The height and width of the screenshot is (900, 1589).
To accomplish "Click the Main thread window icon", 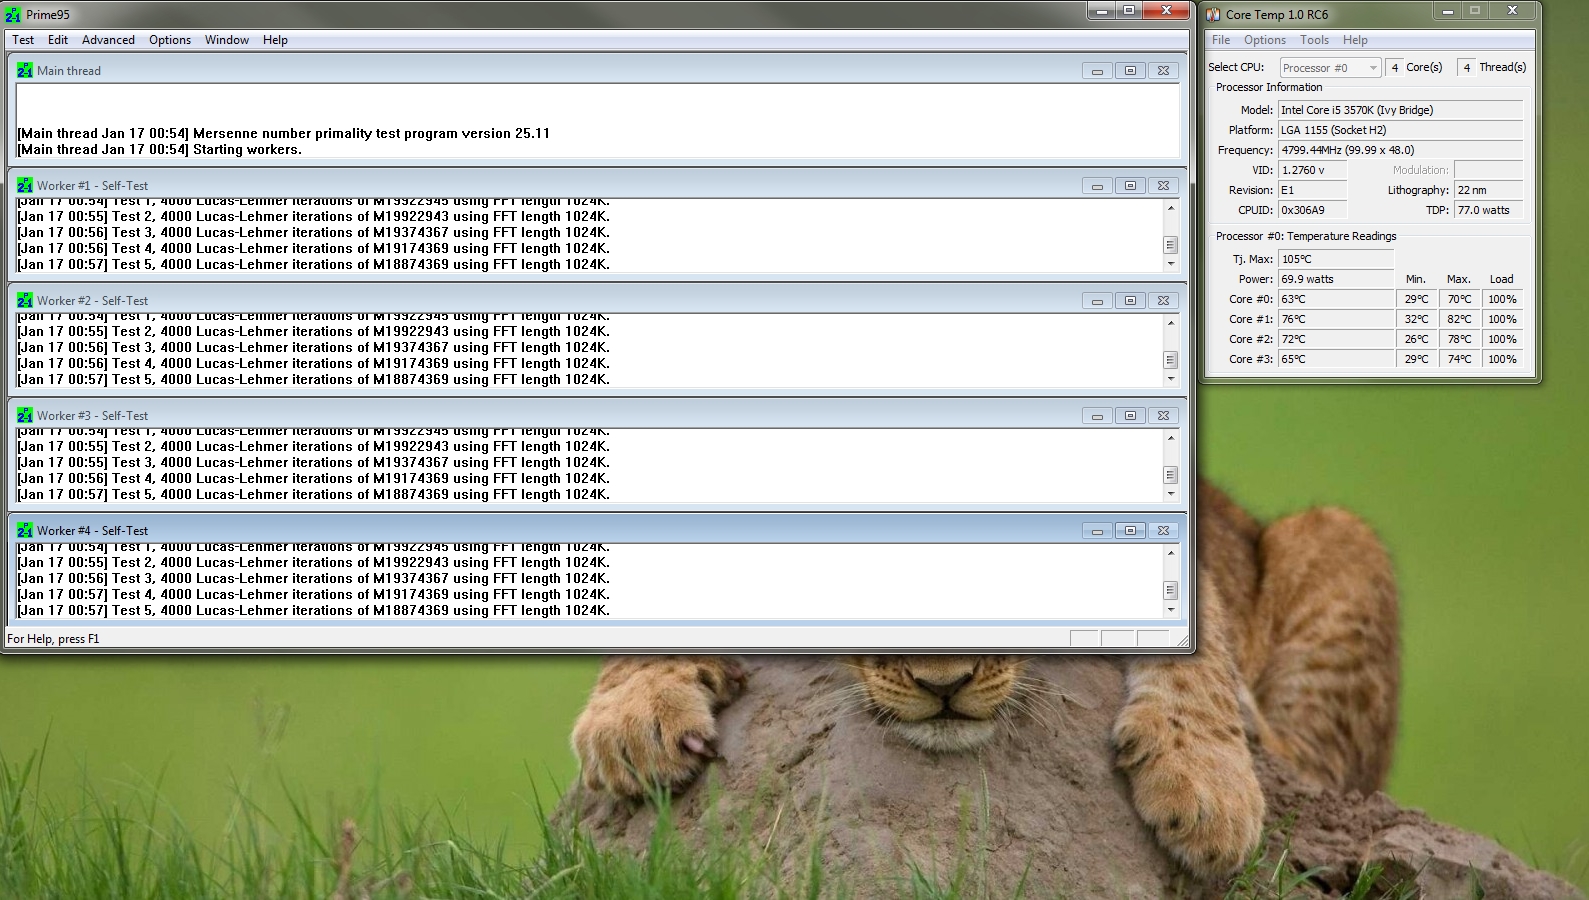I will tap(24, 71).
